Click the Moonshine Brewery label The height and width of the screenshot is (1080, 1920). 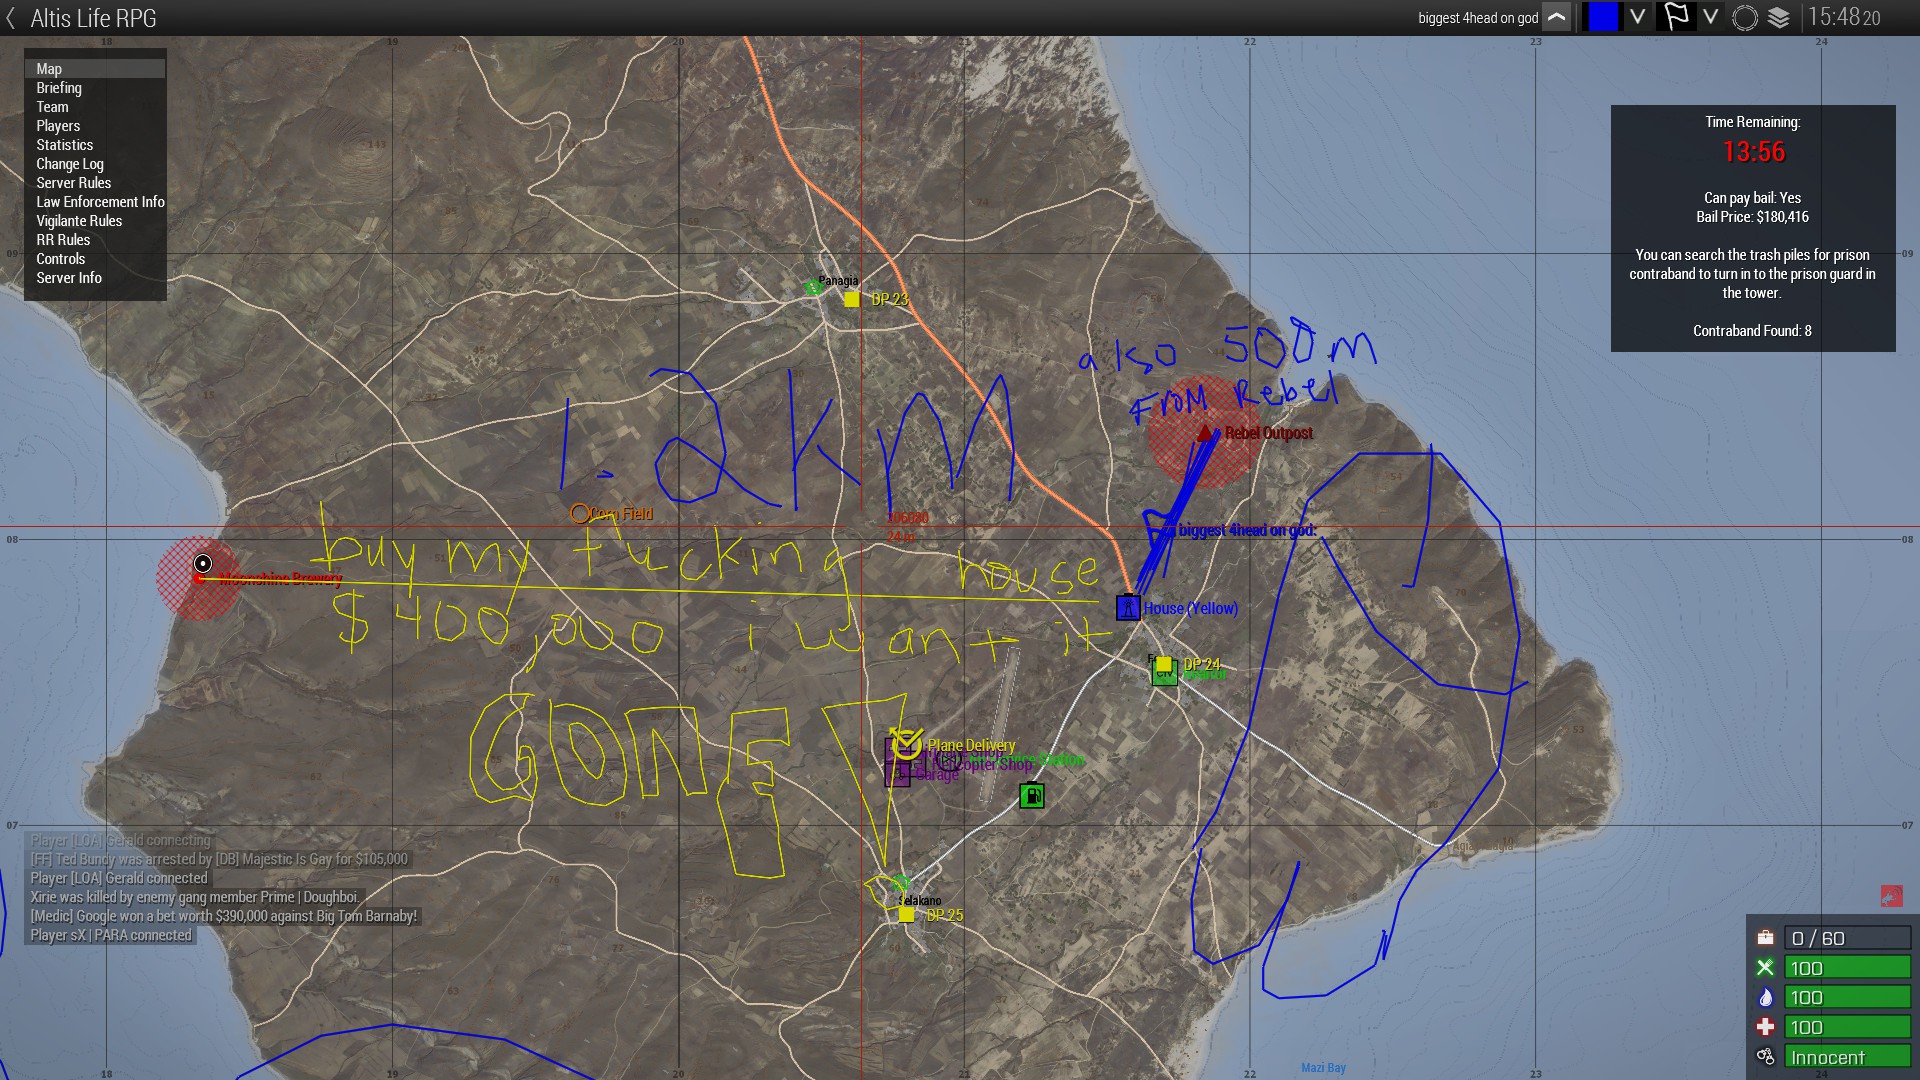pos(280,579)
